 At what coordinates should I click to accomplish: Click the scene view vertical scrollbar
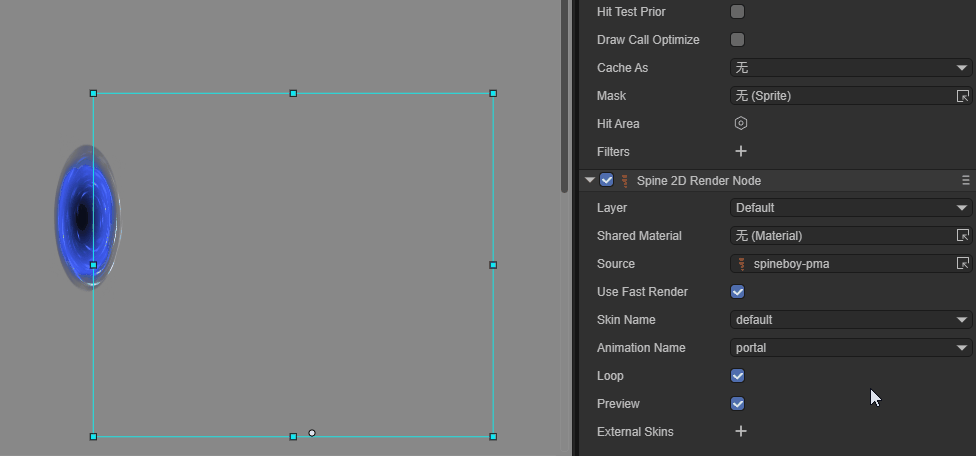pyautogui.click(x=565, y=96)
